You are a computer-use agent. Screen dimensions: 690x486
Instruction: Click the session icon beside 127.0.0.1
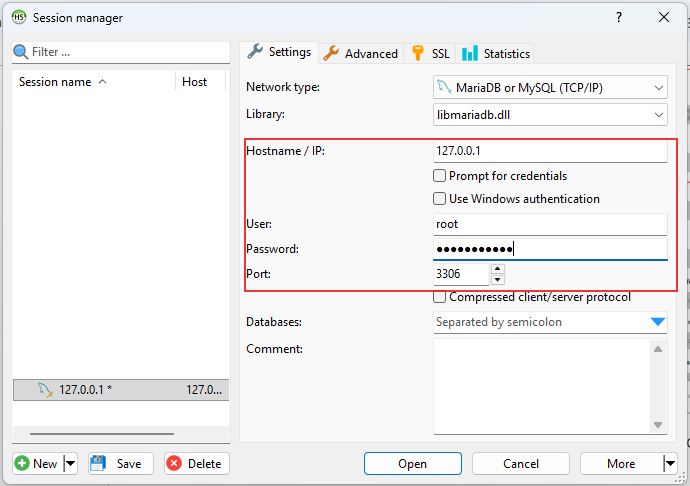pos(44,390)
